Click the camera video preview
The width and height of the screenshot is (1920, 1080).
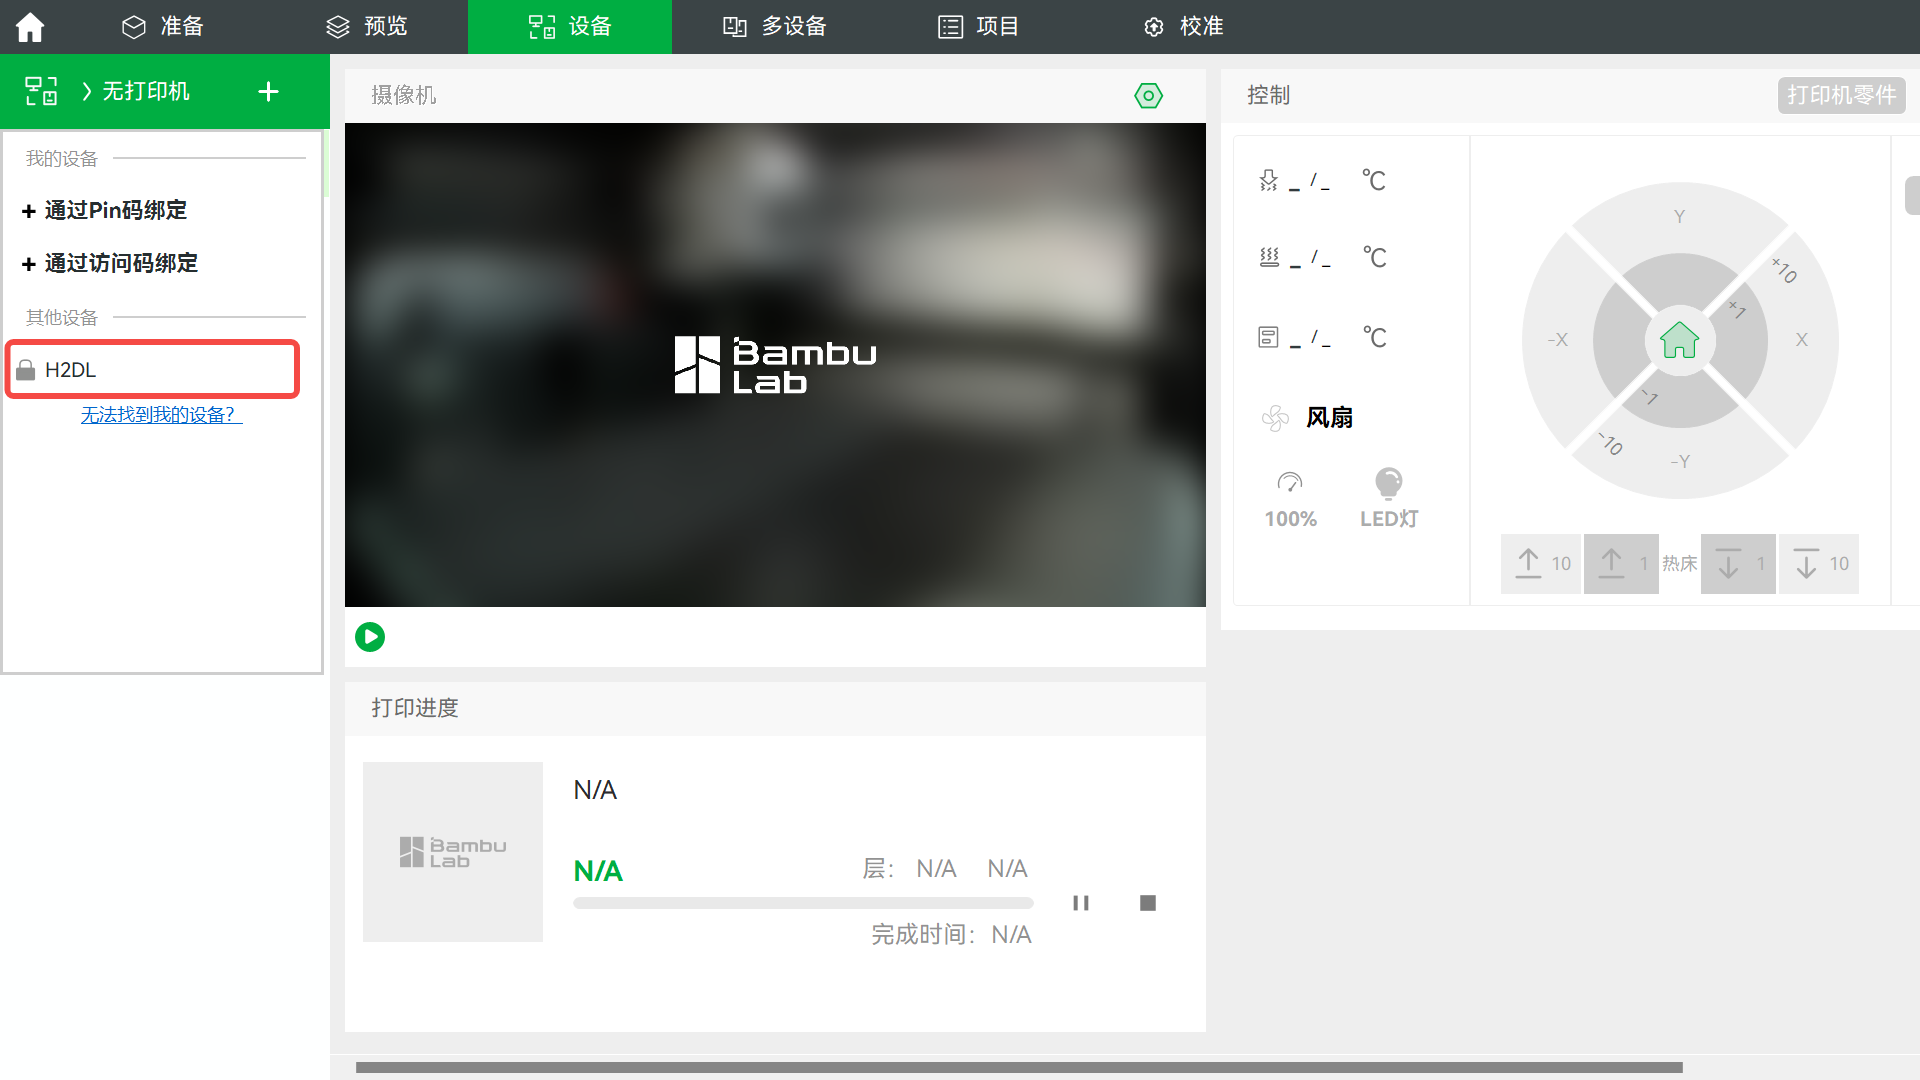[x=775, y=365]
